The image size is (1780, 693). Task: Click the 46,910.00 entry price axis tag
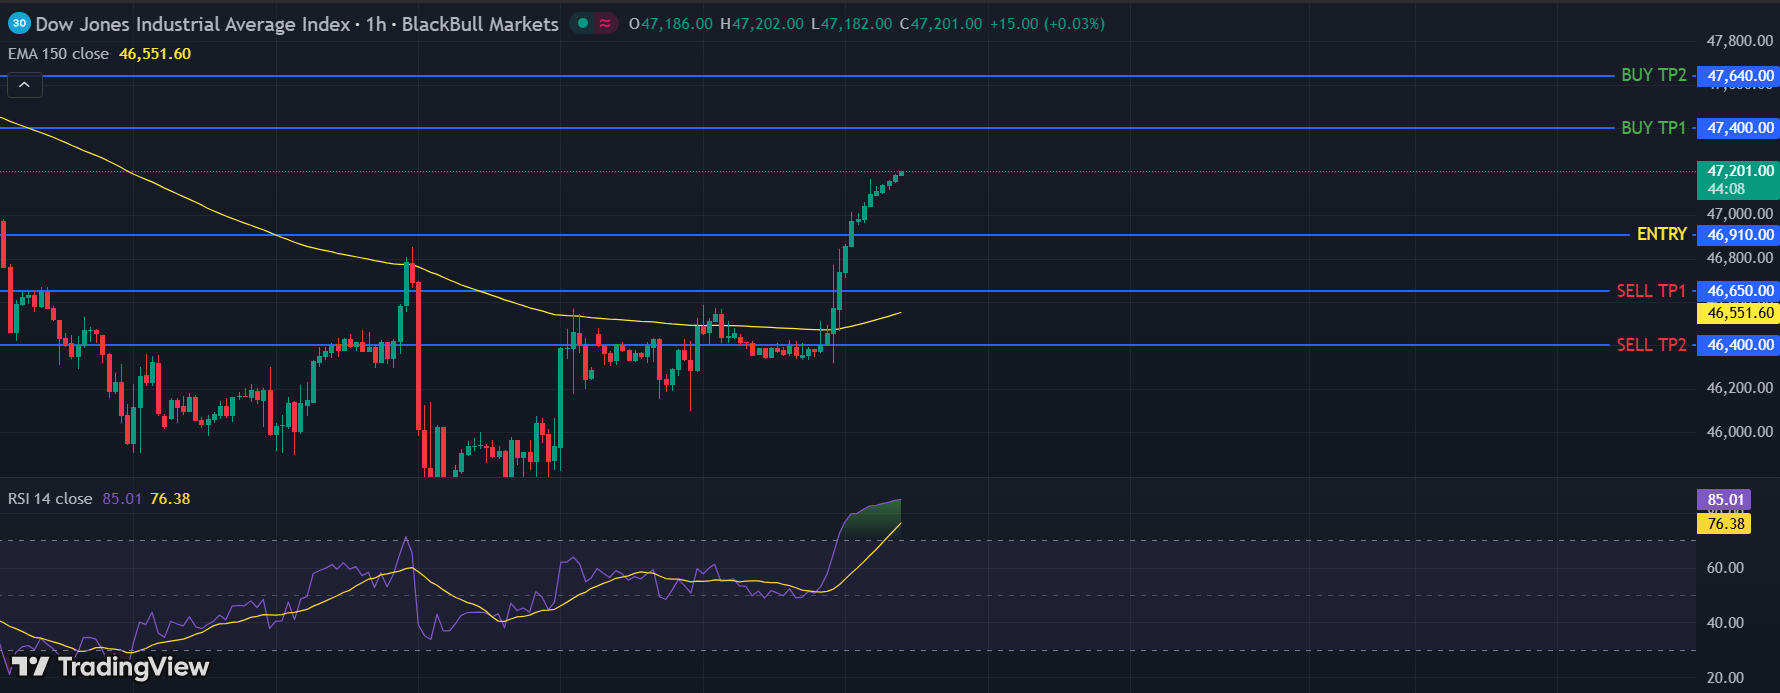[1739, 235]
